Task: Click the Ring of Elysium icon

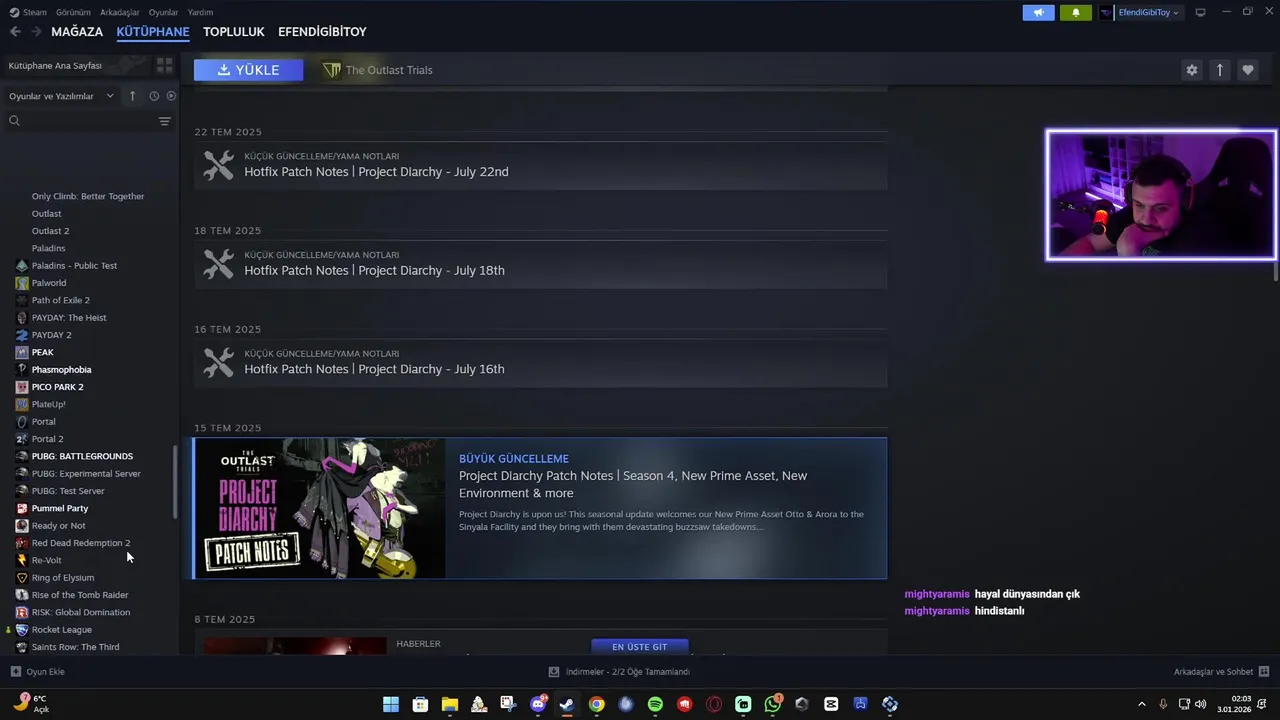Action: (22, 578)
